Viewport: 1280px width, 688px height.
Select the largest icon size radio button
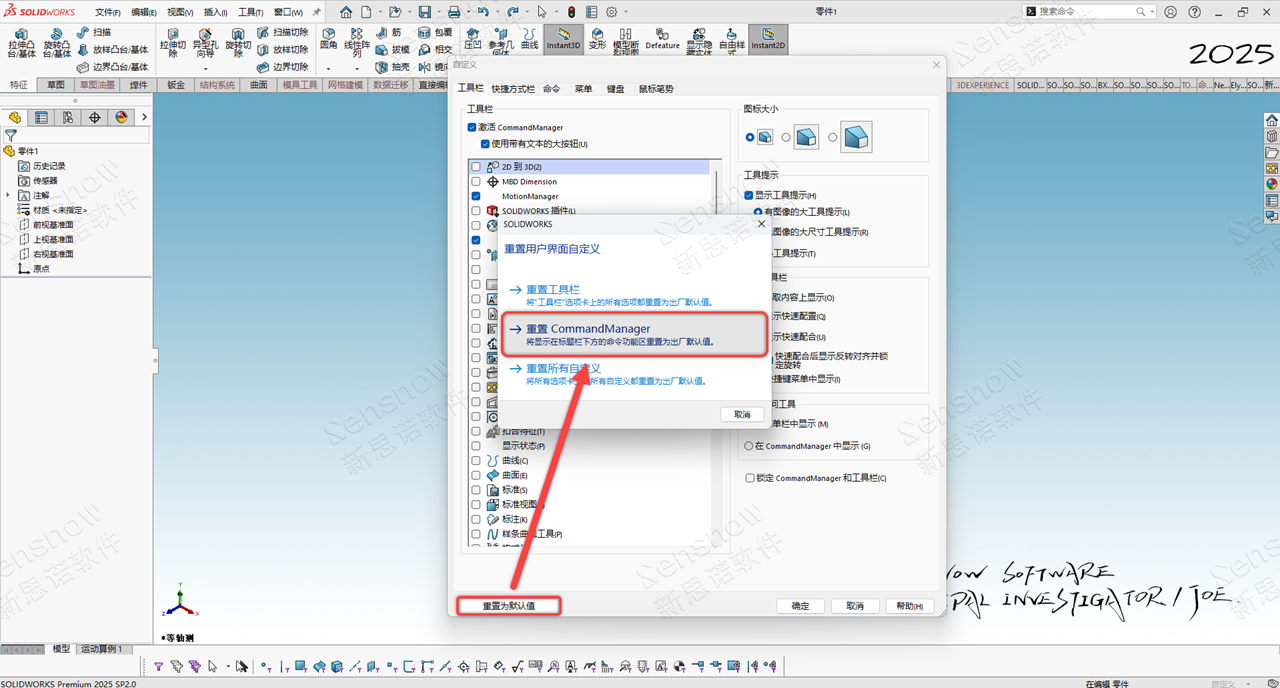(x=834, y=137)
